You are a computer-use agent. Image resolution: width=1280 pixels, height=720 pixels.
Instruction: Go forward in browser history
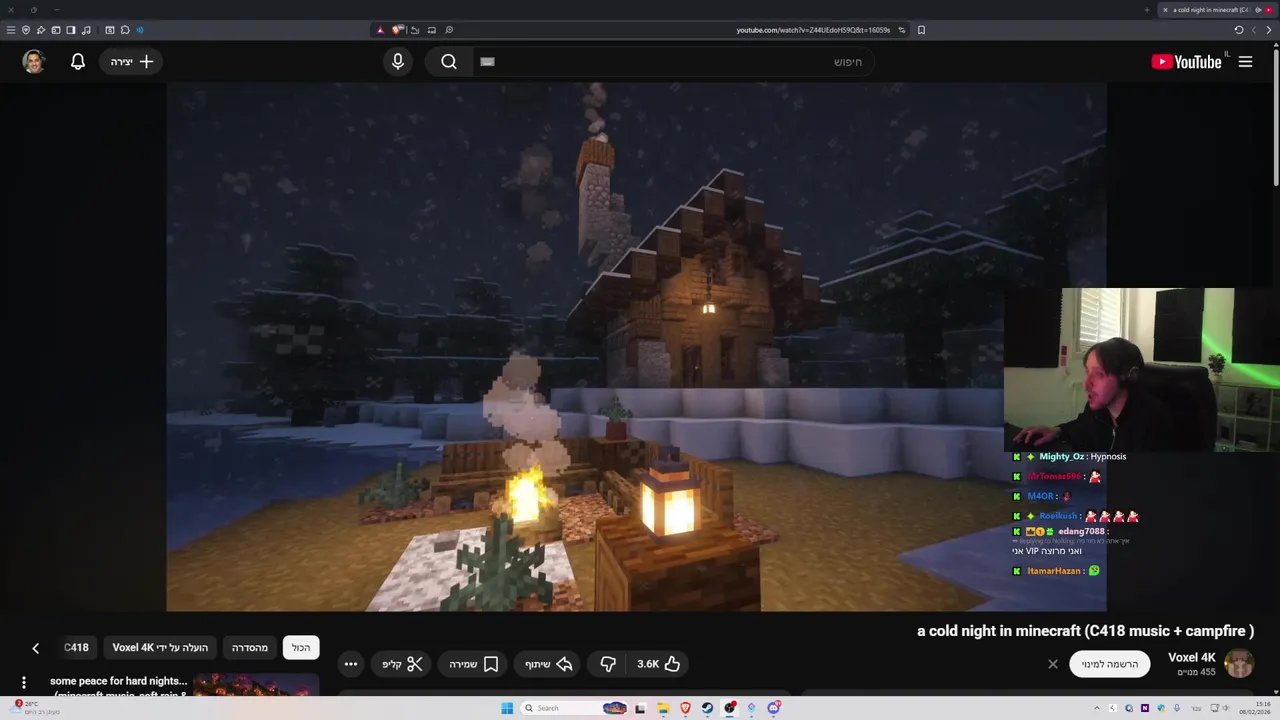1254,30
